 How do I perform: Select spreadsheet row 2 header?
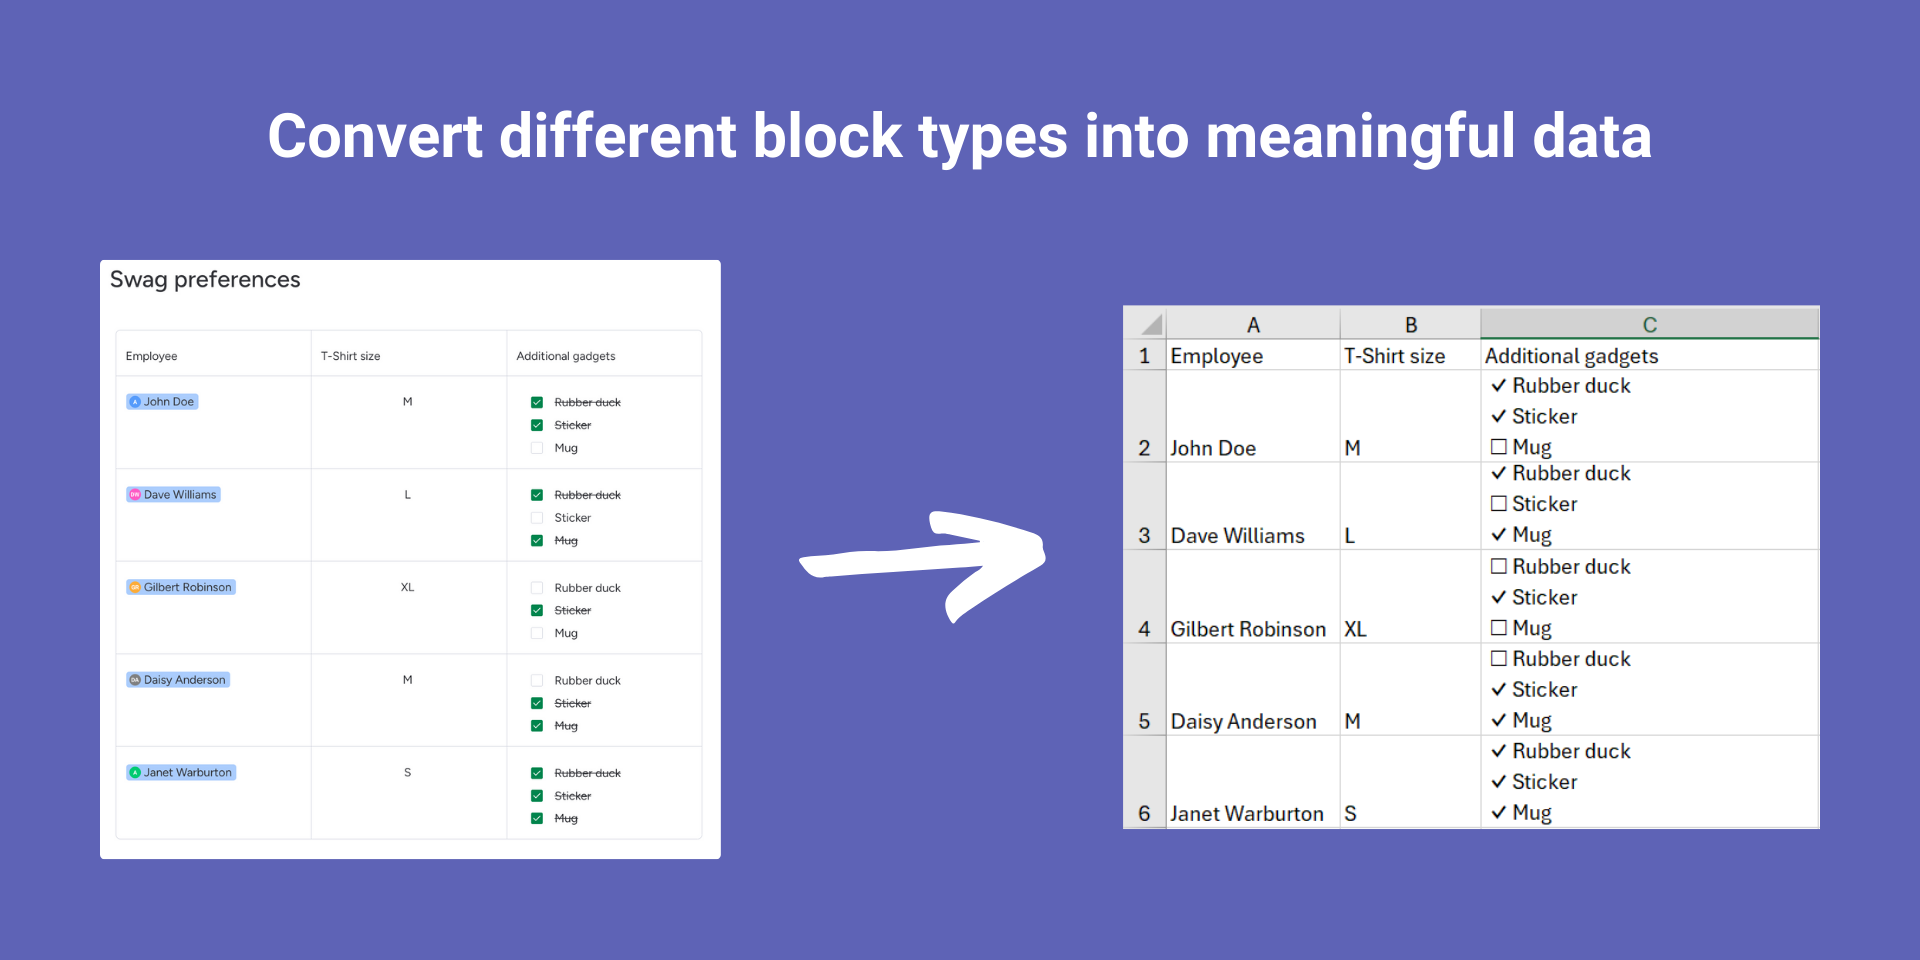tap(1145, 416)
